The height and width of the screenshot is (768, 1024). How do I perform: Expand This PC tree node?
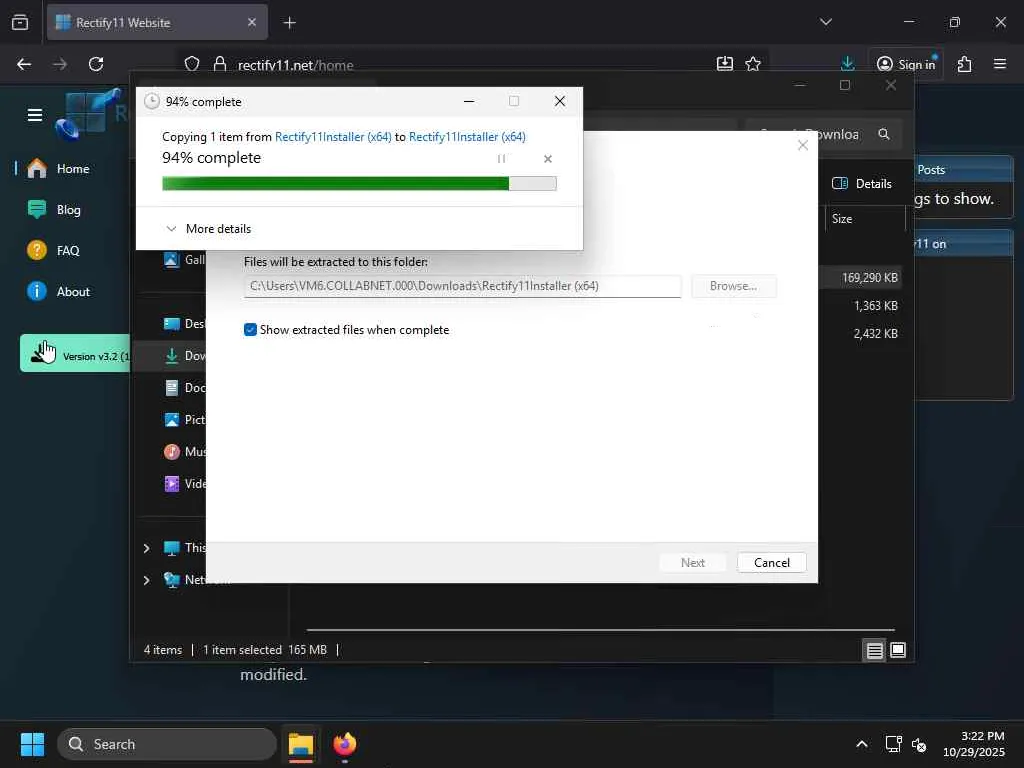click(x=147, y=548)
